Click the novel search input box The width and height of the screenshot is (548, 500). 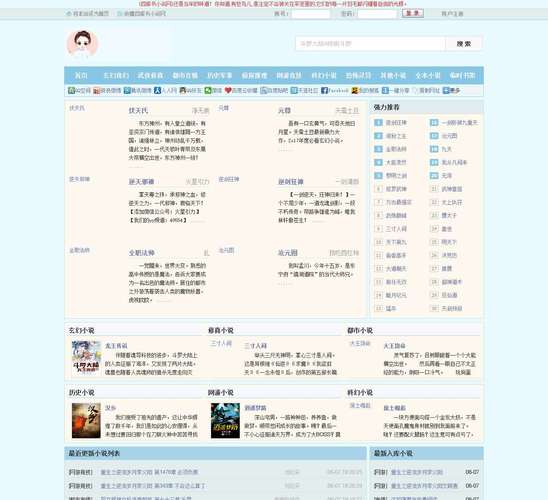click(x=371, y=44)
